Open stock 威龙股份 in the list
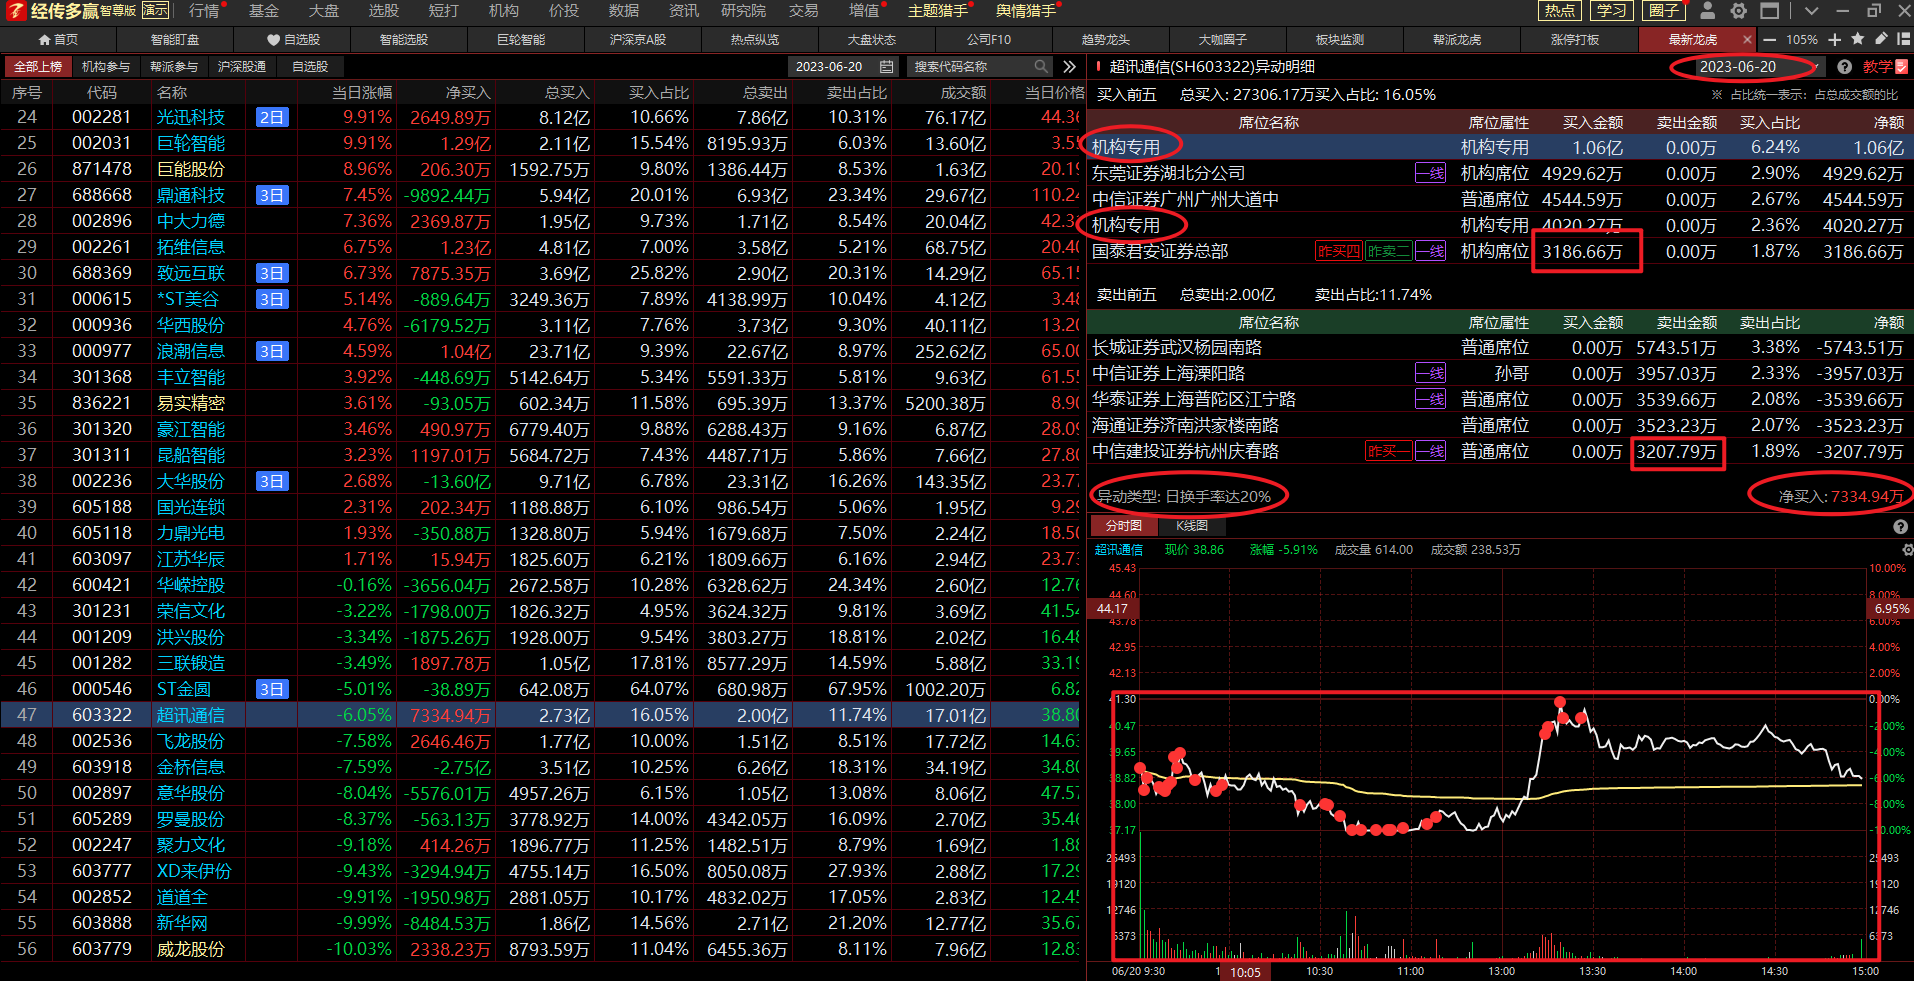The width and height of the screenshot is (1914, 981). 190,949
